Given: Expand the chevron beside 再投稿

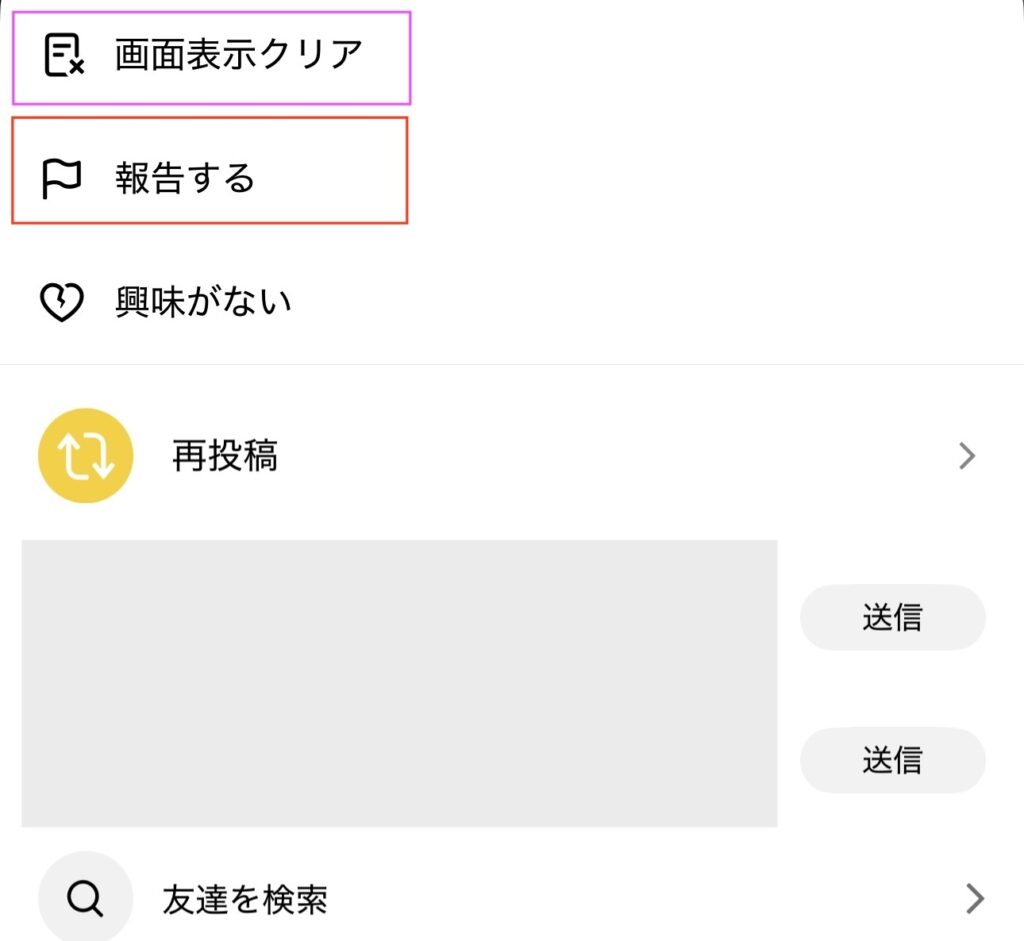Looking at the screenshot, I should 967,456.
